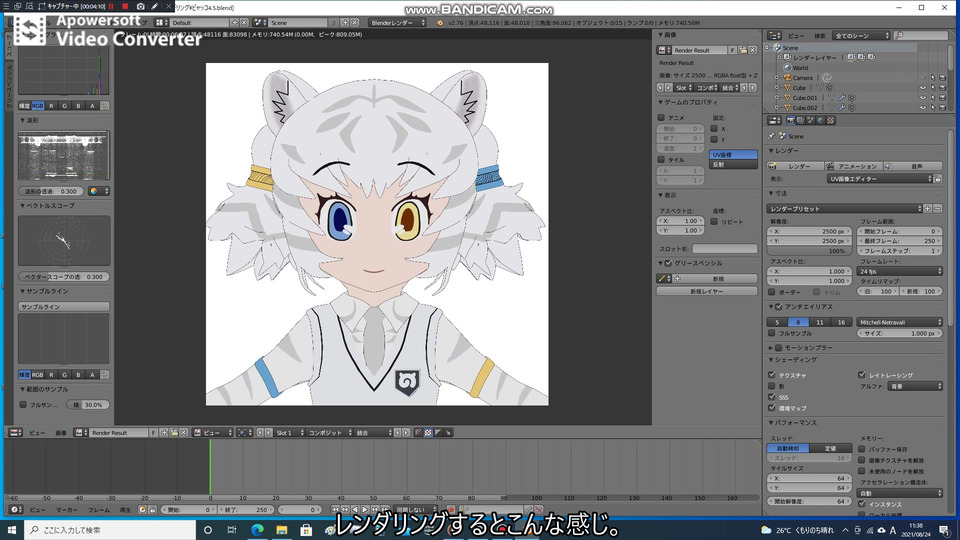Open the UV画像エディター display dropdown

[879, 179]
